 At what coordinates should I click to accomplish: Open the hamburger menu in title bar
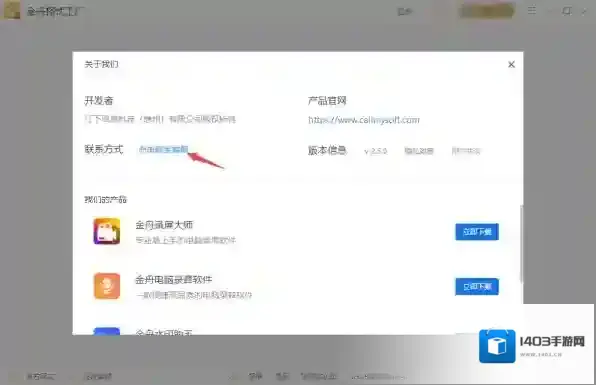tap(532, 10)
